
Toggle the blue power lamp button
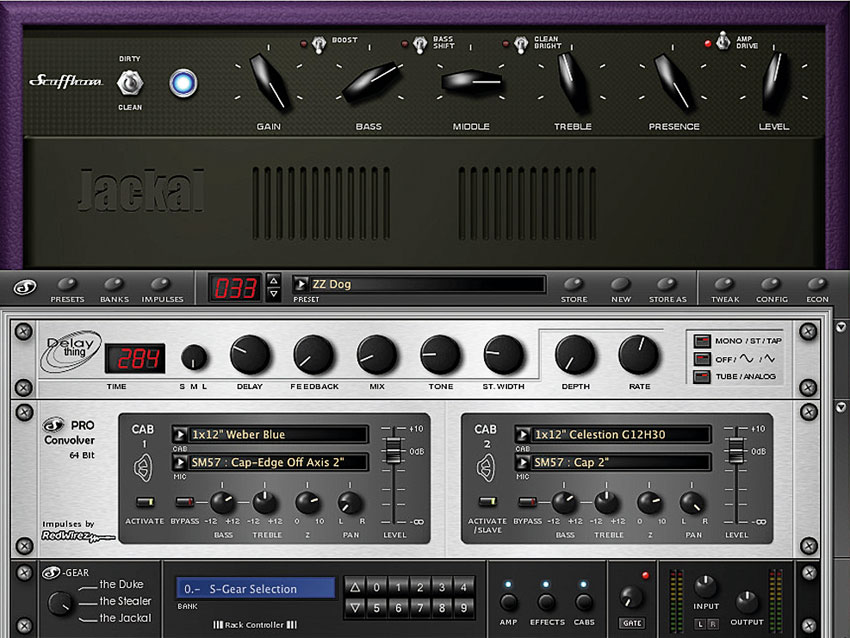pyautogui.click(x=183, y=83)
